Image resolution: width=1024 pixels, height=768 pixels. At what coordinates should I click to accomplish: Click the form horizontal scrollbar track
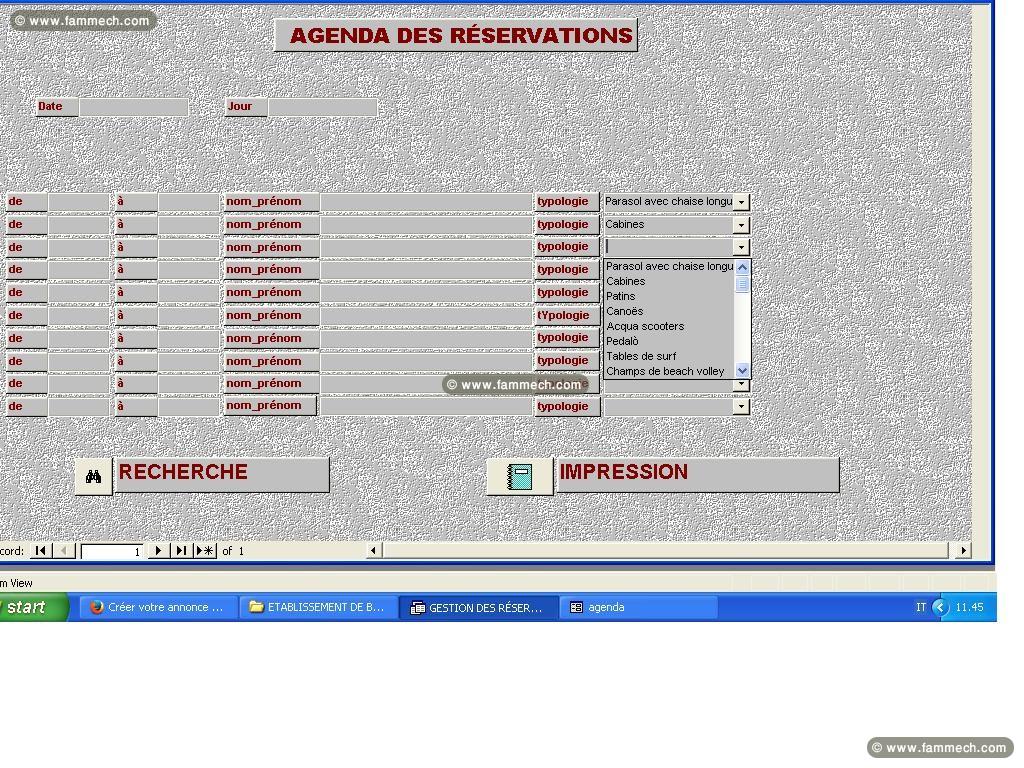pos(665,551)
